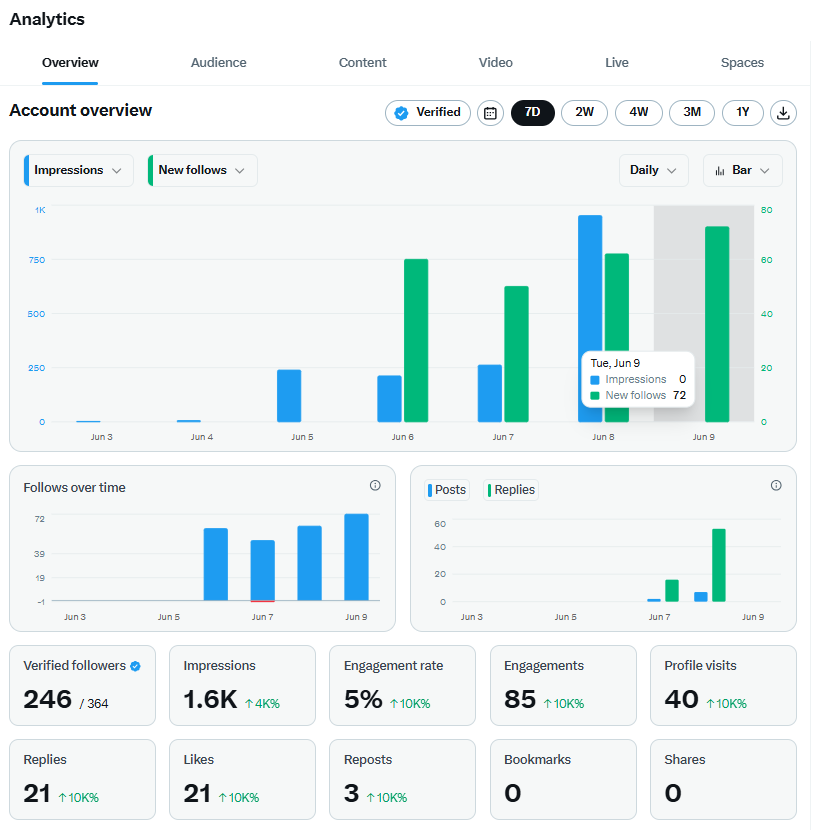
Task: Open the Bar chart type dropdown
Action: 742,170
